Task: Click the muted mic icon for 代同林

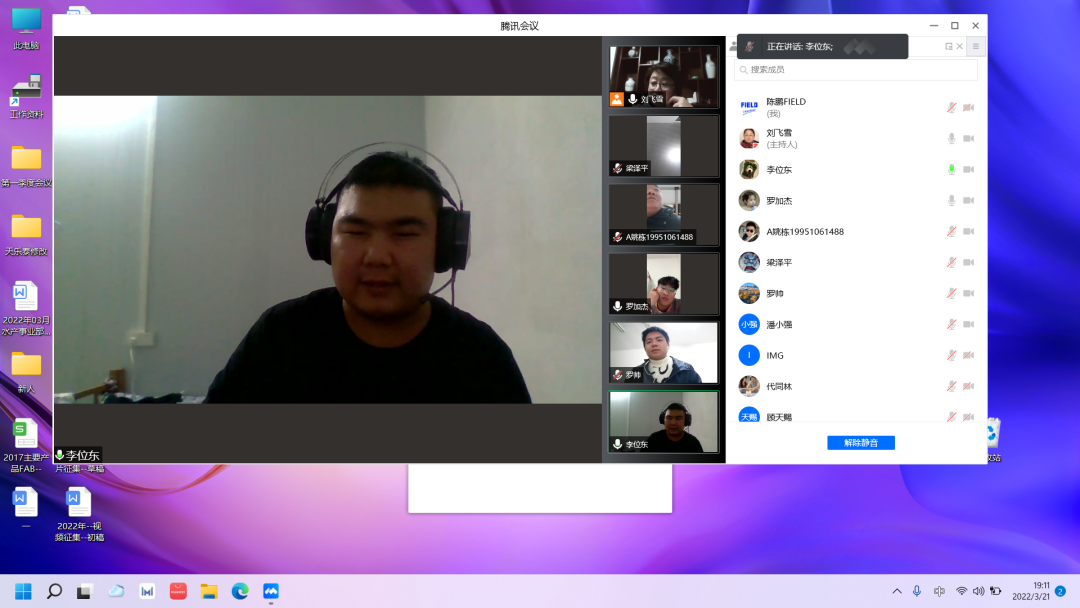Action: [x=951, y=386]
